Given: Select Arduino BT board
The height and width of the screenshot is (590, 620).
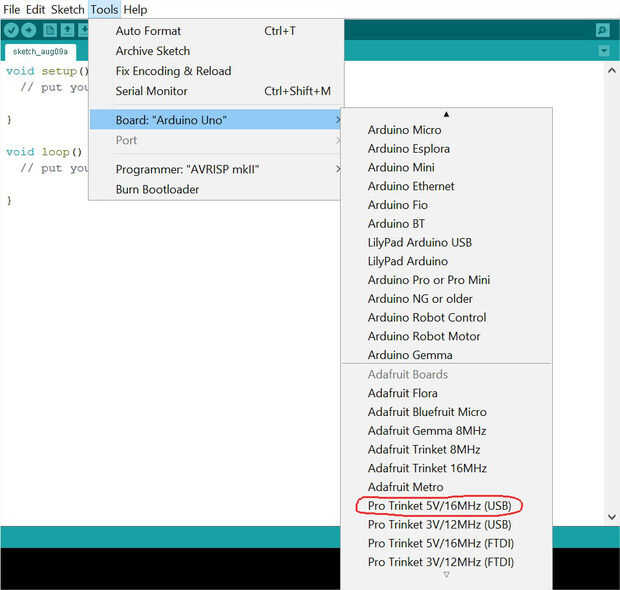Looking at the screenshot, I should [x=446, y=224].
